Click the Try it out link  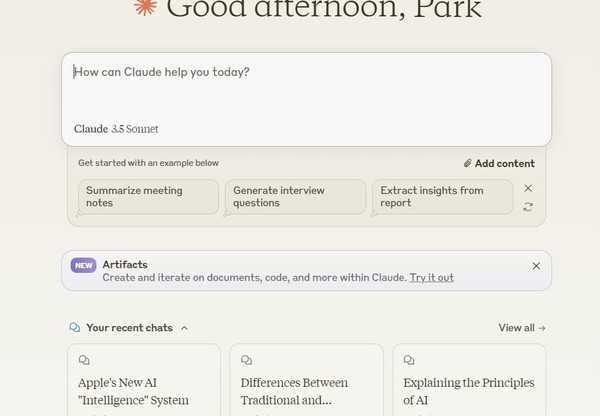[431, 277]
